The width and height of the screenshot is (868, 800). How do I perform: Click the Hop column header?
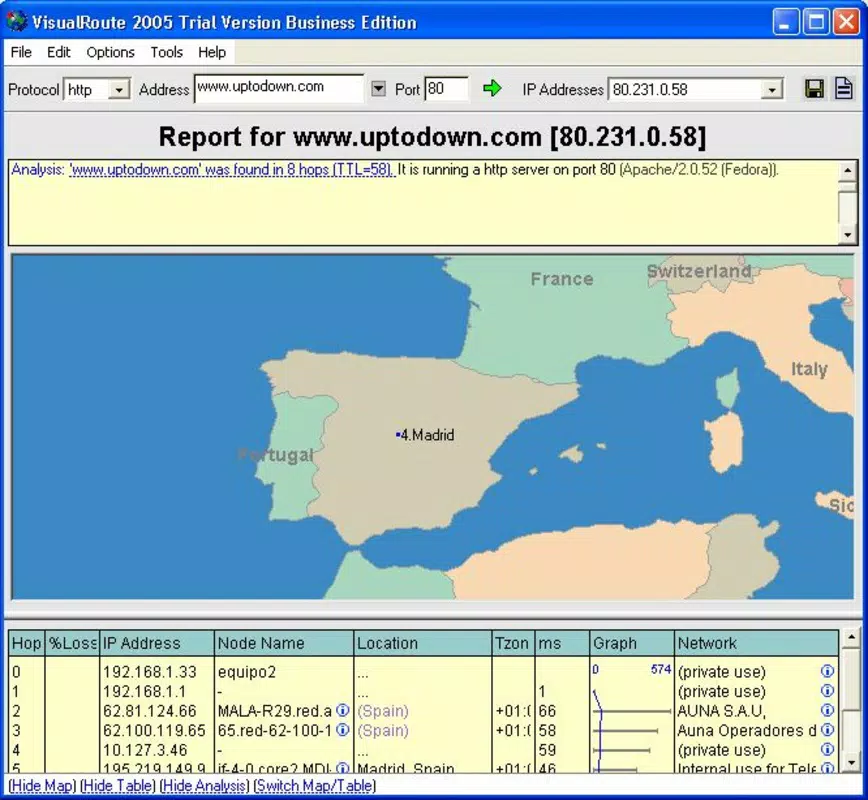27,643
